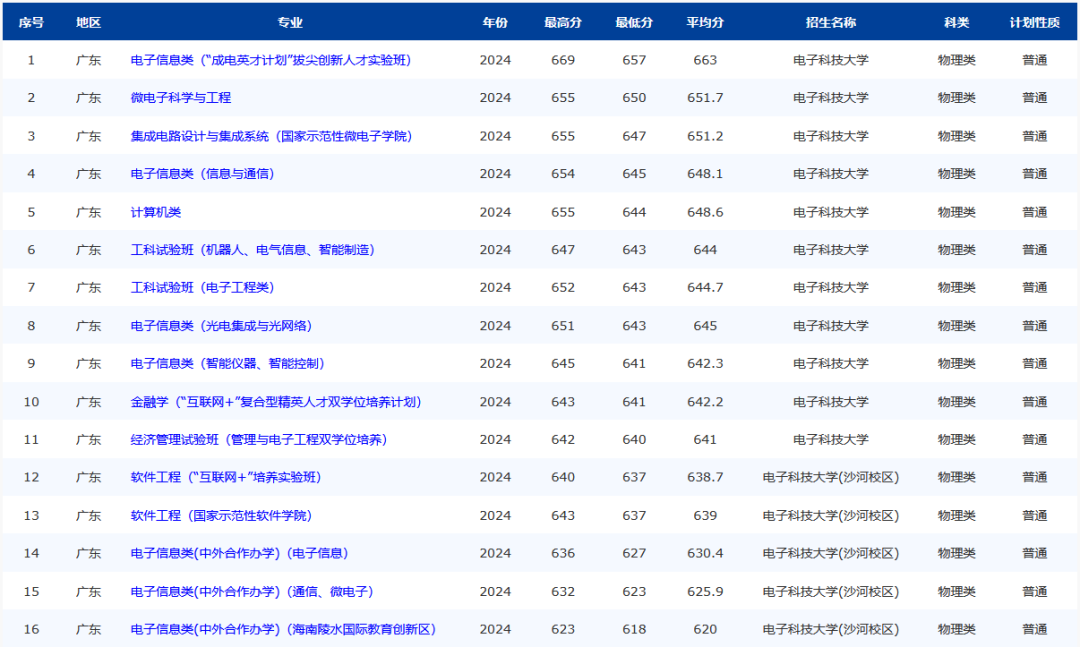This screenshot has height=647, width=1080.
Task: Select row number 10 cell
Action: [31, 402]
